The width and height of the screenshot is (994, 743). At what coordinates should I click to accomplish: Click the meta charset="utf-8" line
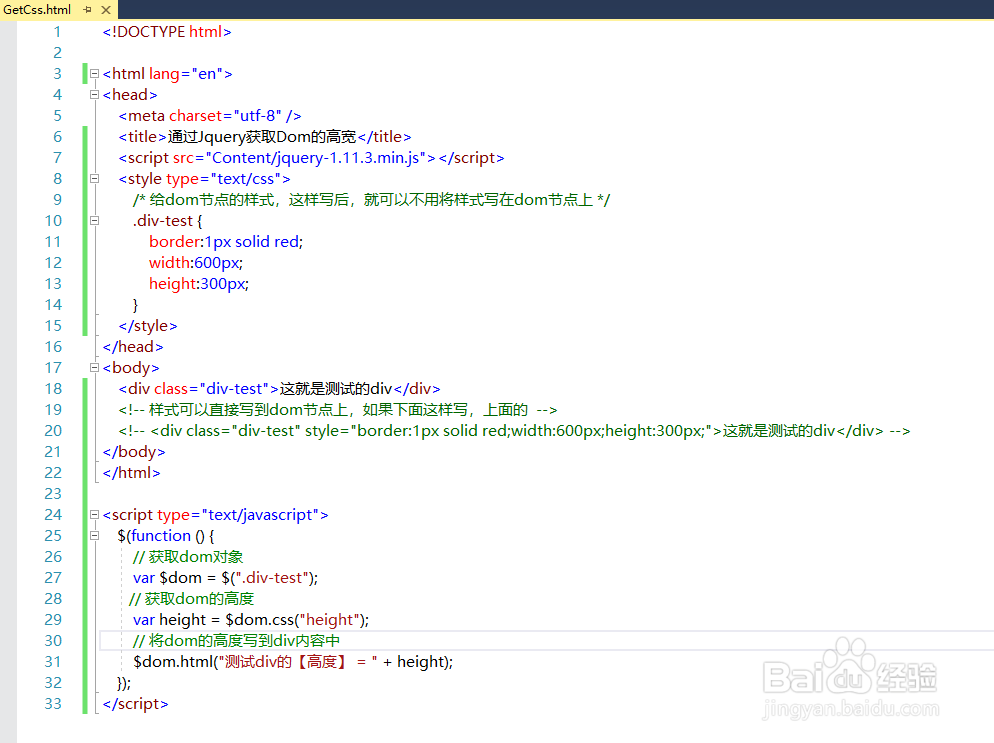coord(210,116)
